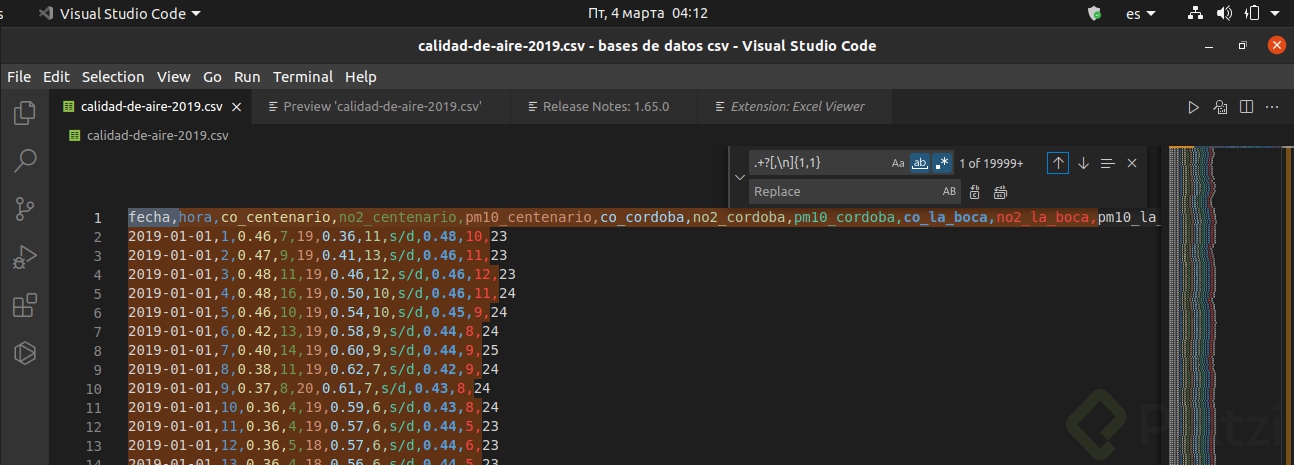Viewport: 1294px width, 465px height.
Task: Click the open preview icon in the editor title bar
Action: pyautogui.click(x=1220, y=107)
